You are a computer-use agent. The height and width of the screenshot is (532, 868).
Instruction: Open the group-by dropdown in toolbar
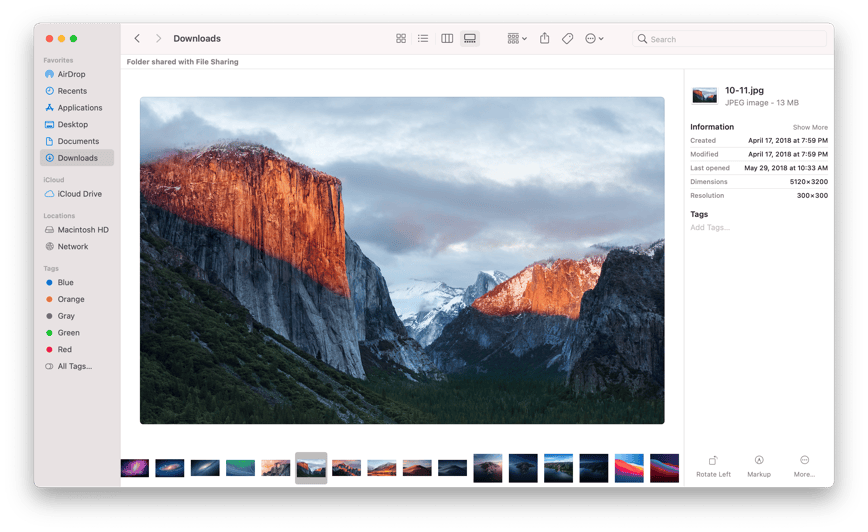pyautogui.click(x=517, y=38)
